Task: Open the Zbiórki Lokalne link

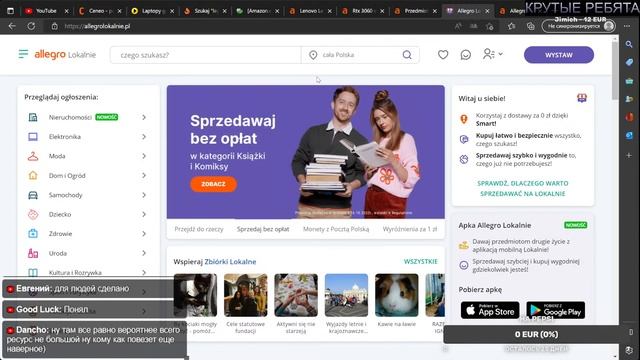Action: tap(230, 262)
